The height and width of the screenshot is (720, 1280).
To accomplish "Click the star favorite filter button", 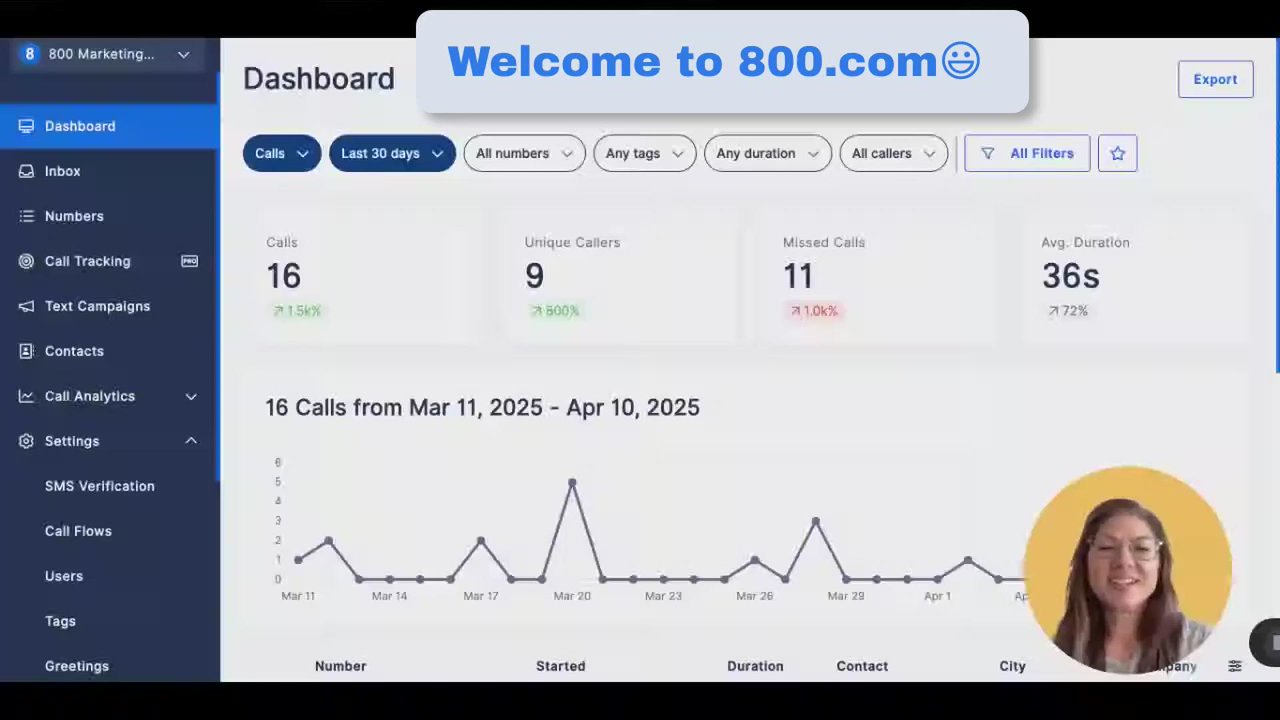I will click(1117, 153).
